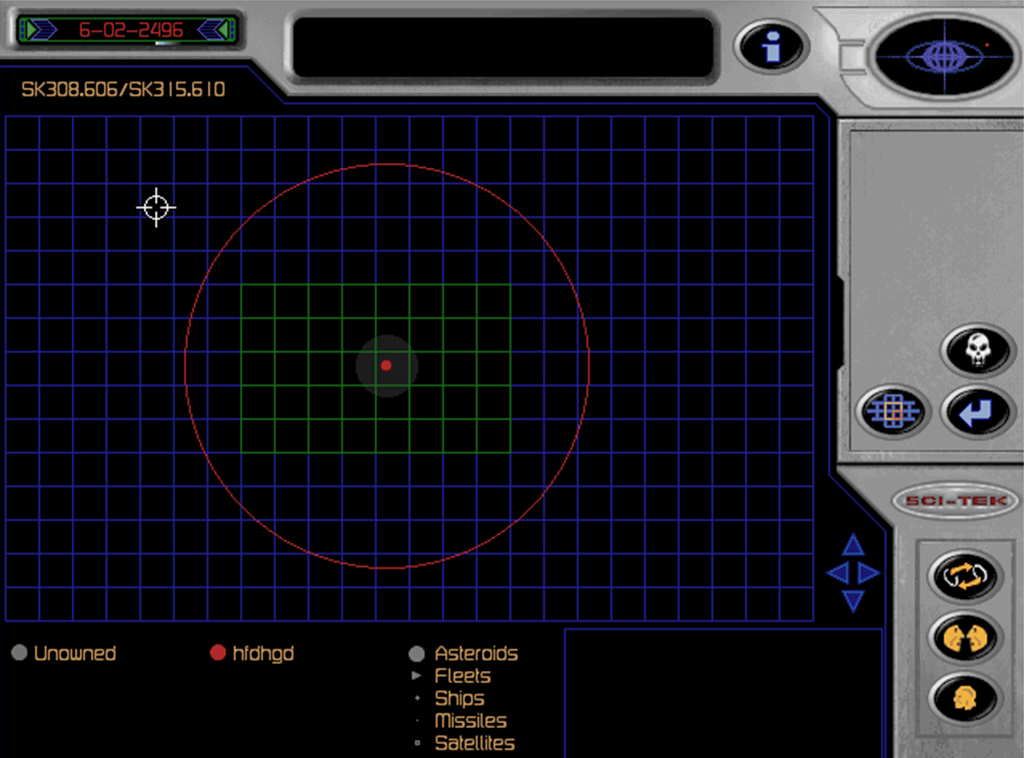Image resolution: width=1024 pixels, height=758 pixels.
Task: Toggle the Asteroids legend marker
Action: [417, 654]
